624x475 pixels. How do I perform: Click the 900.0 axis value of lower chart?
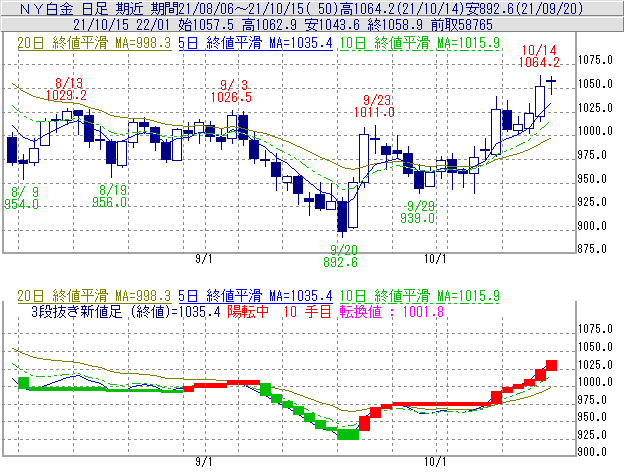point(592,452)
